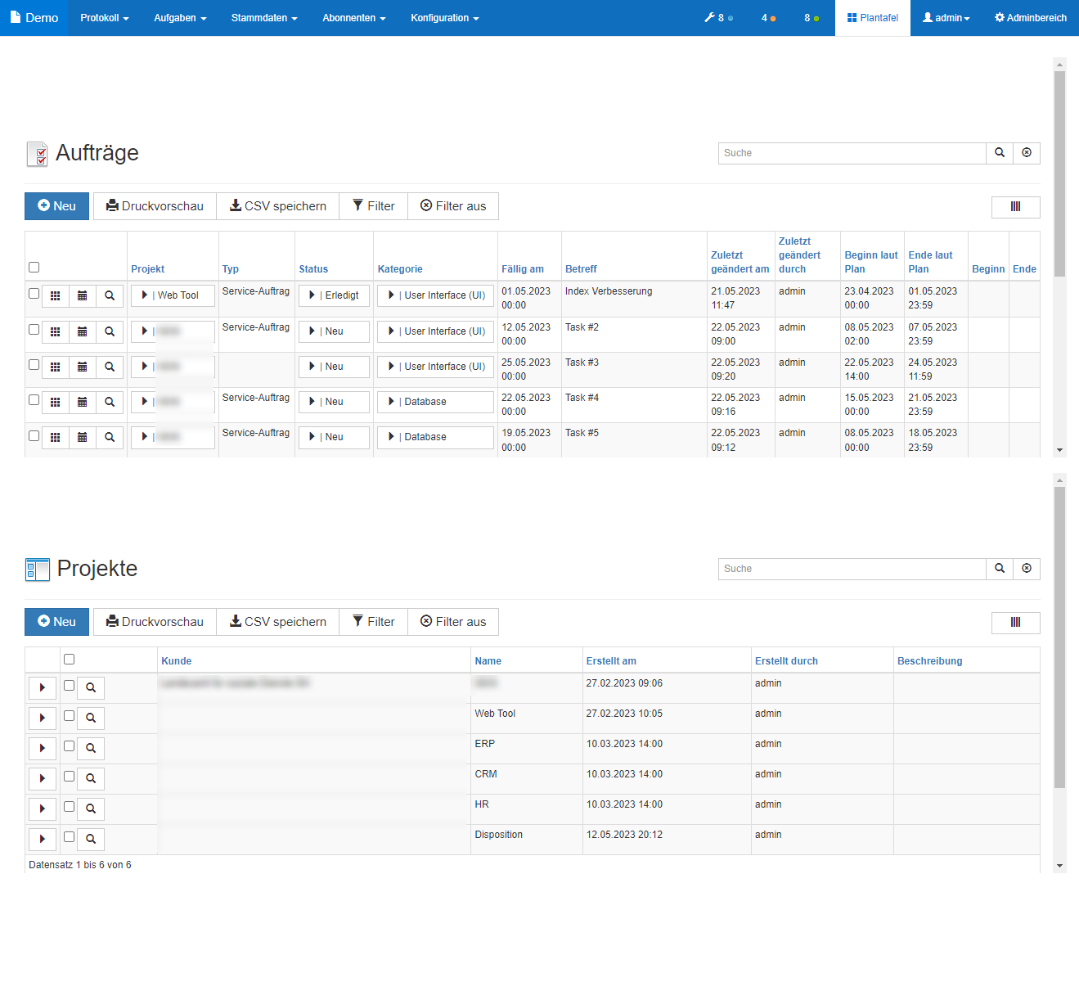Focus the Projekte Suche input field
The image size is (1079, 1000).
click(852, 568)
